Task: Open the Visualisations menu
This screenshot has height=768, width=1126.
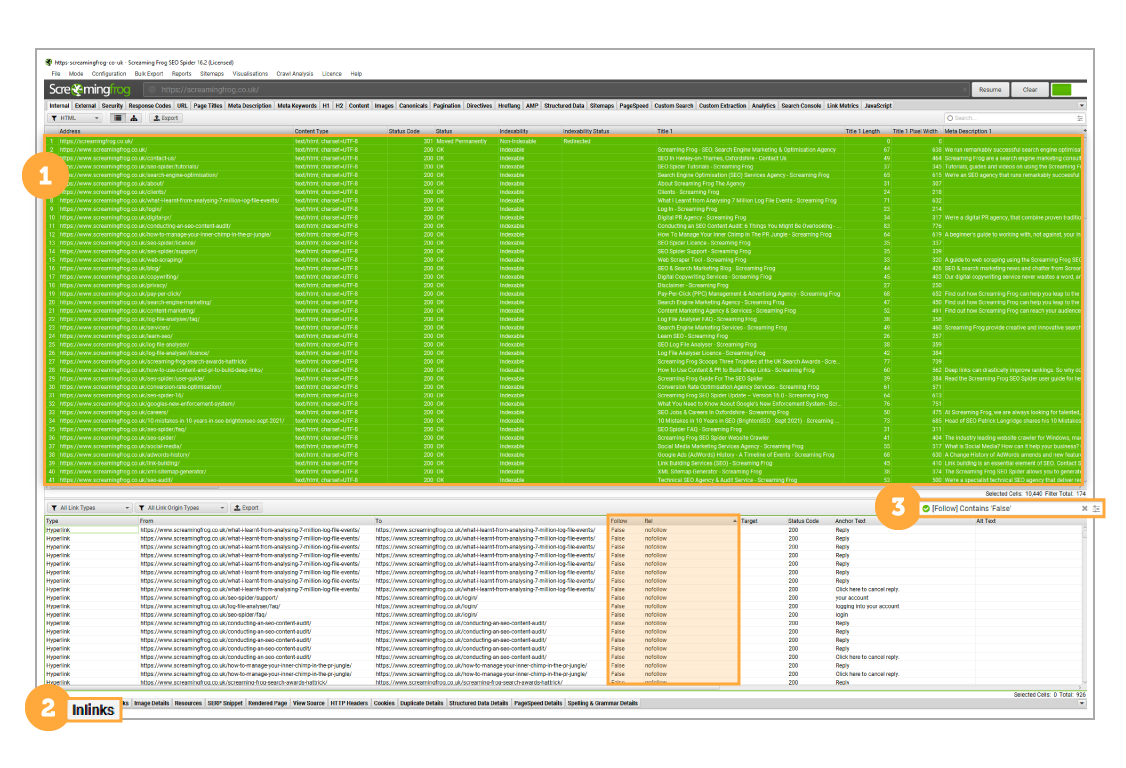Action: tap(251, 74)
